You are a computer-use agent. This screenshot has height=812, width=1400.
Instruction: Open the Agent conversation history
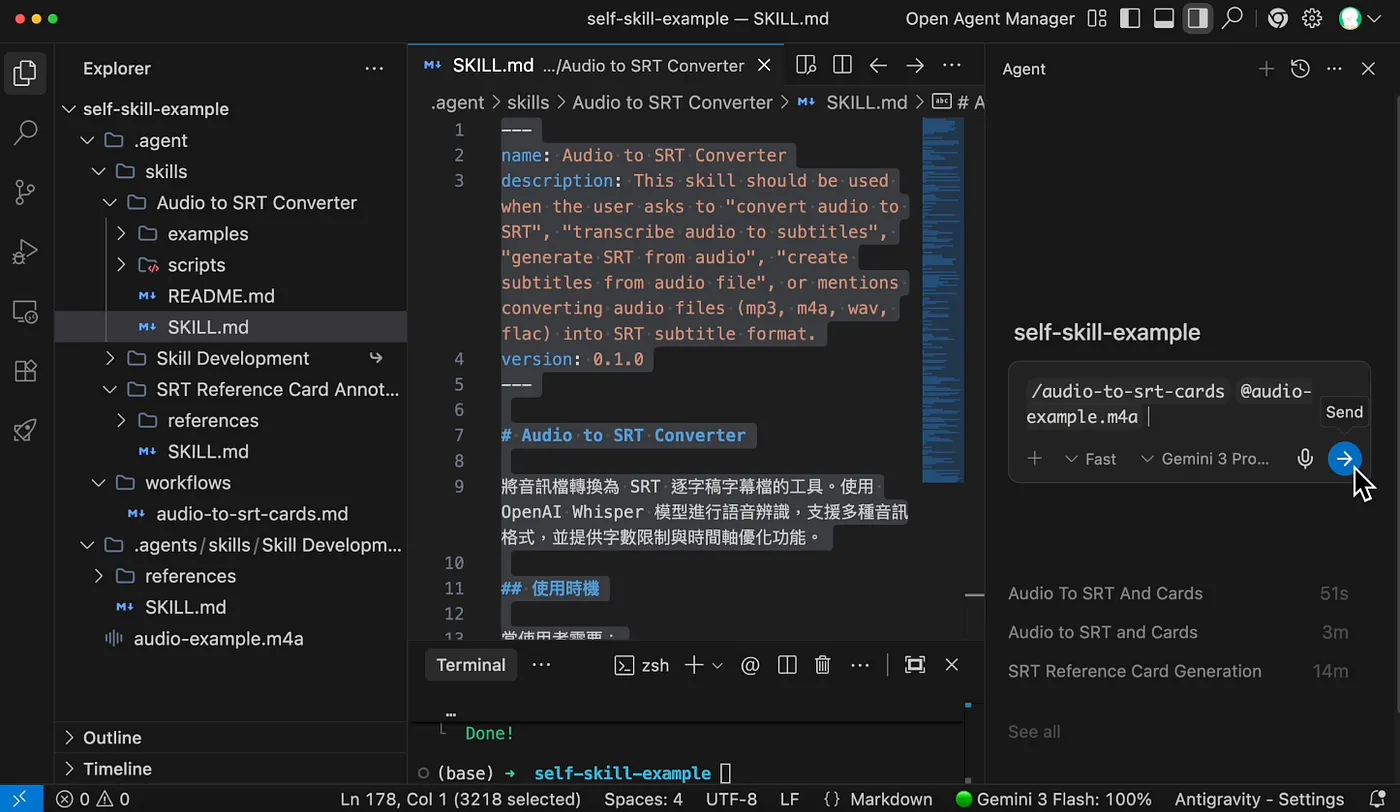click(1300, 69)
